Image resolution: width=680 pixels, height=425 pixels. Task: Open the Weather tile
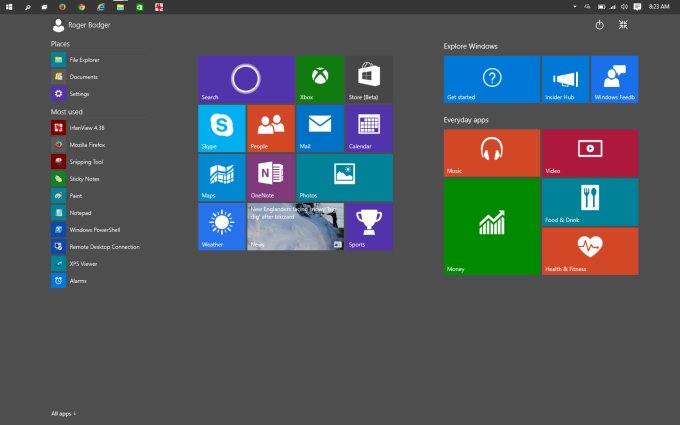221,226
